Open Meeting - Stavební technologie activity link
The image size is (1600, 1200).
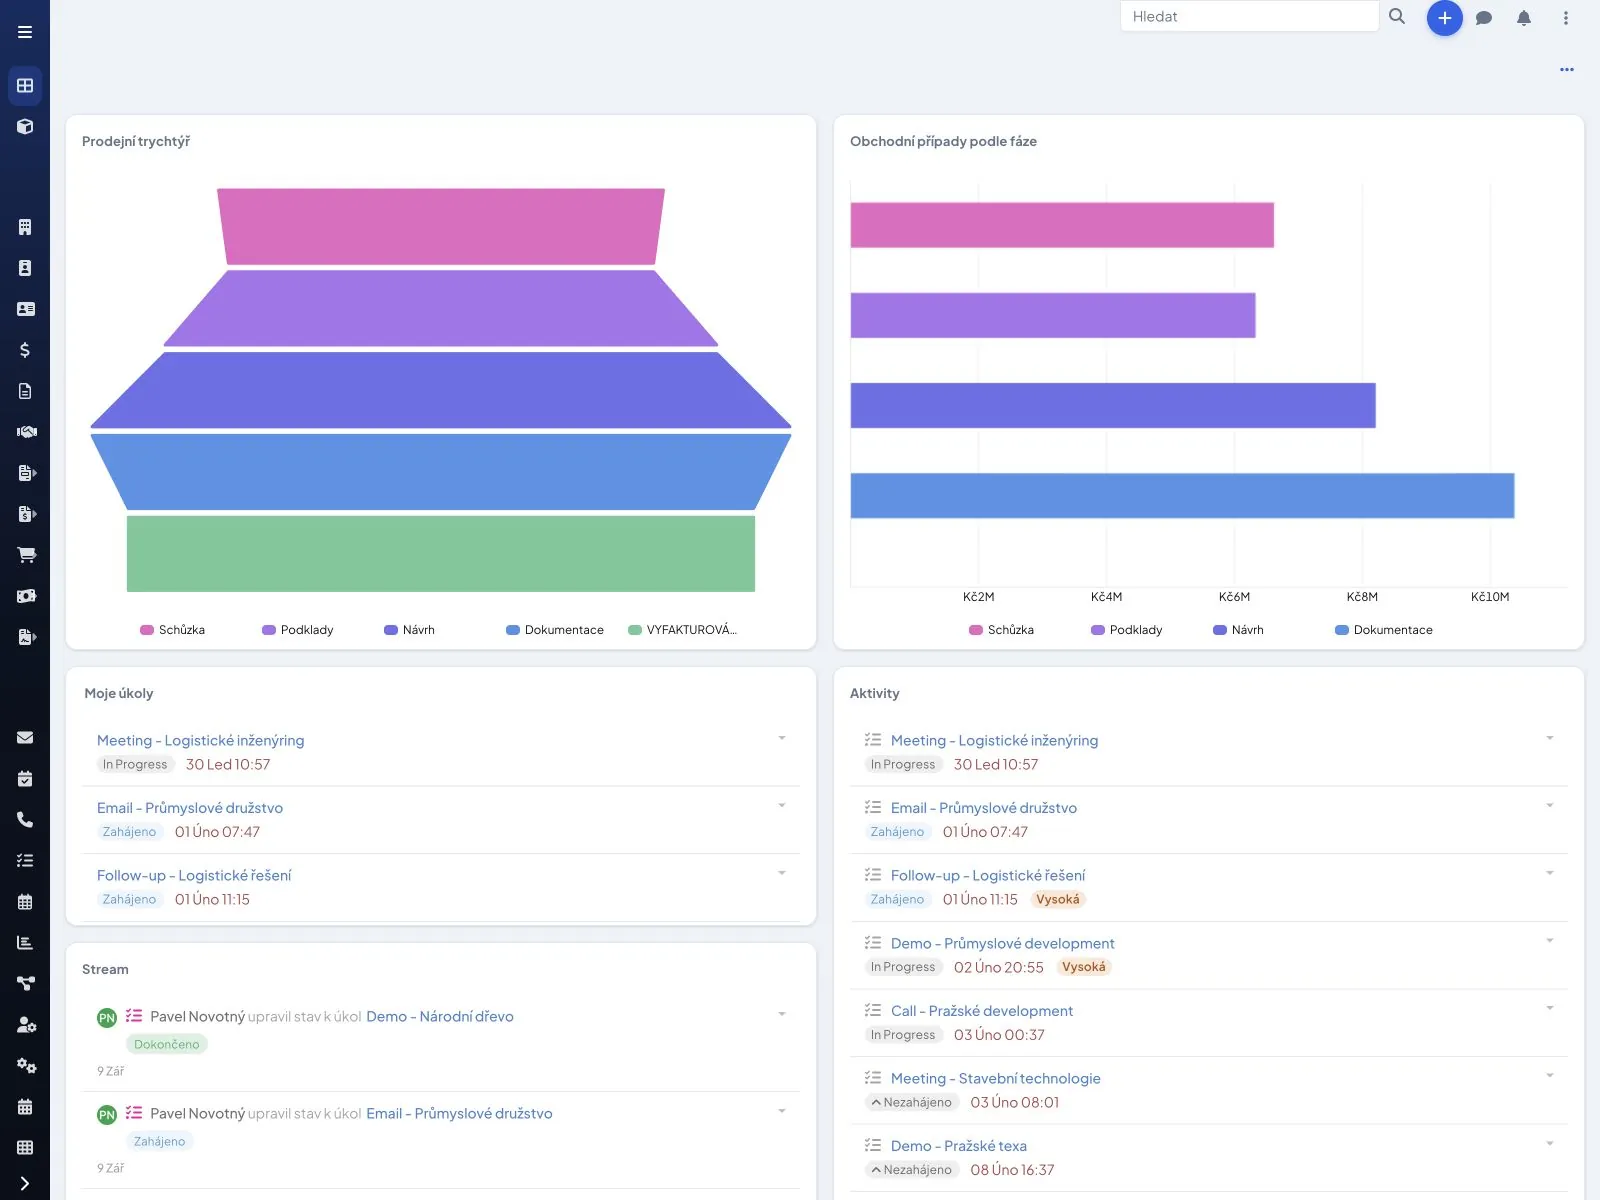[996, 1078]
